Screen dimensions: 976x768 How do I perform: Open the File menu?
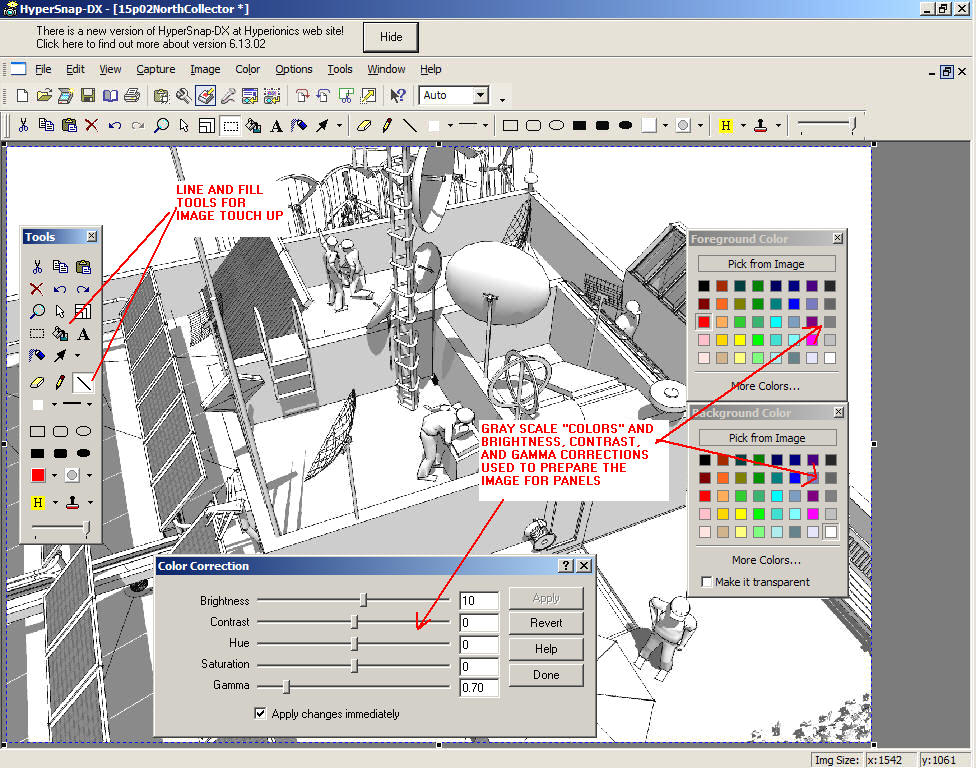(43, 69)
